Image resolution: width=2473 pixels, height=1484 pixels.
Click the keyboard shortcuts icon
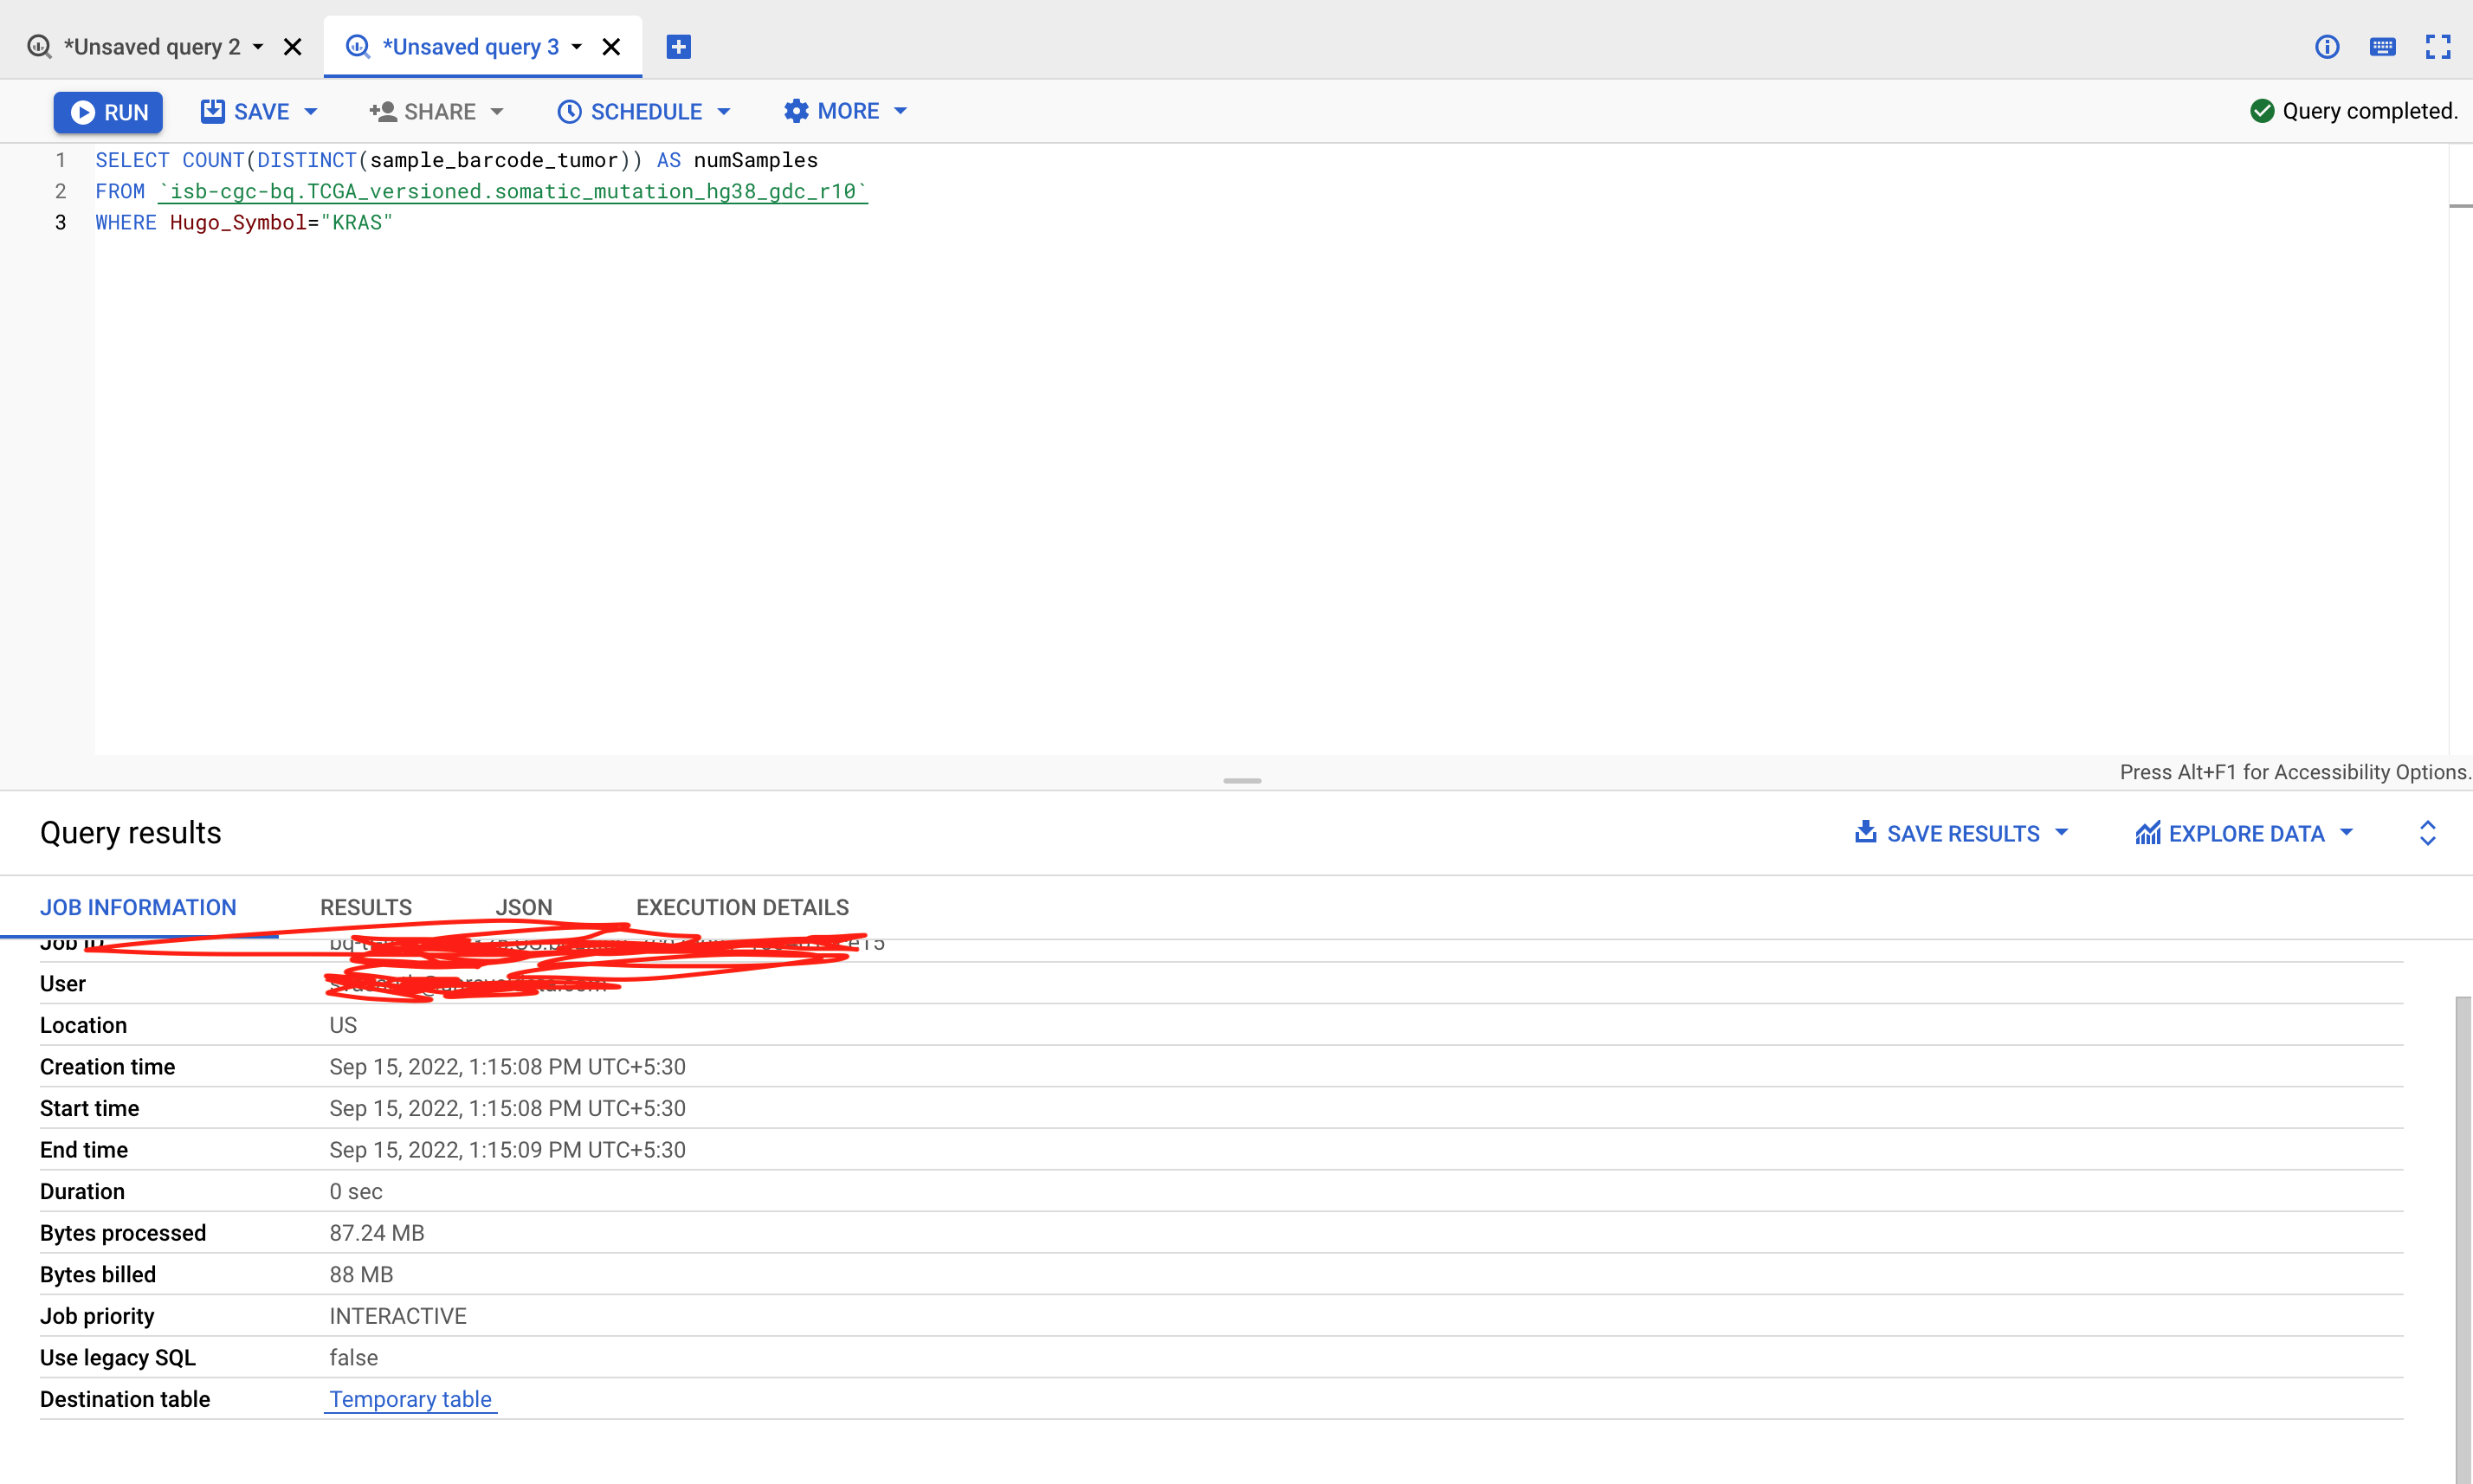[x=2382, y=47]
